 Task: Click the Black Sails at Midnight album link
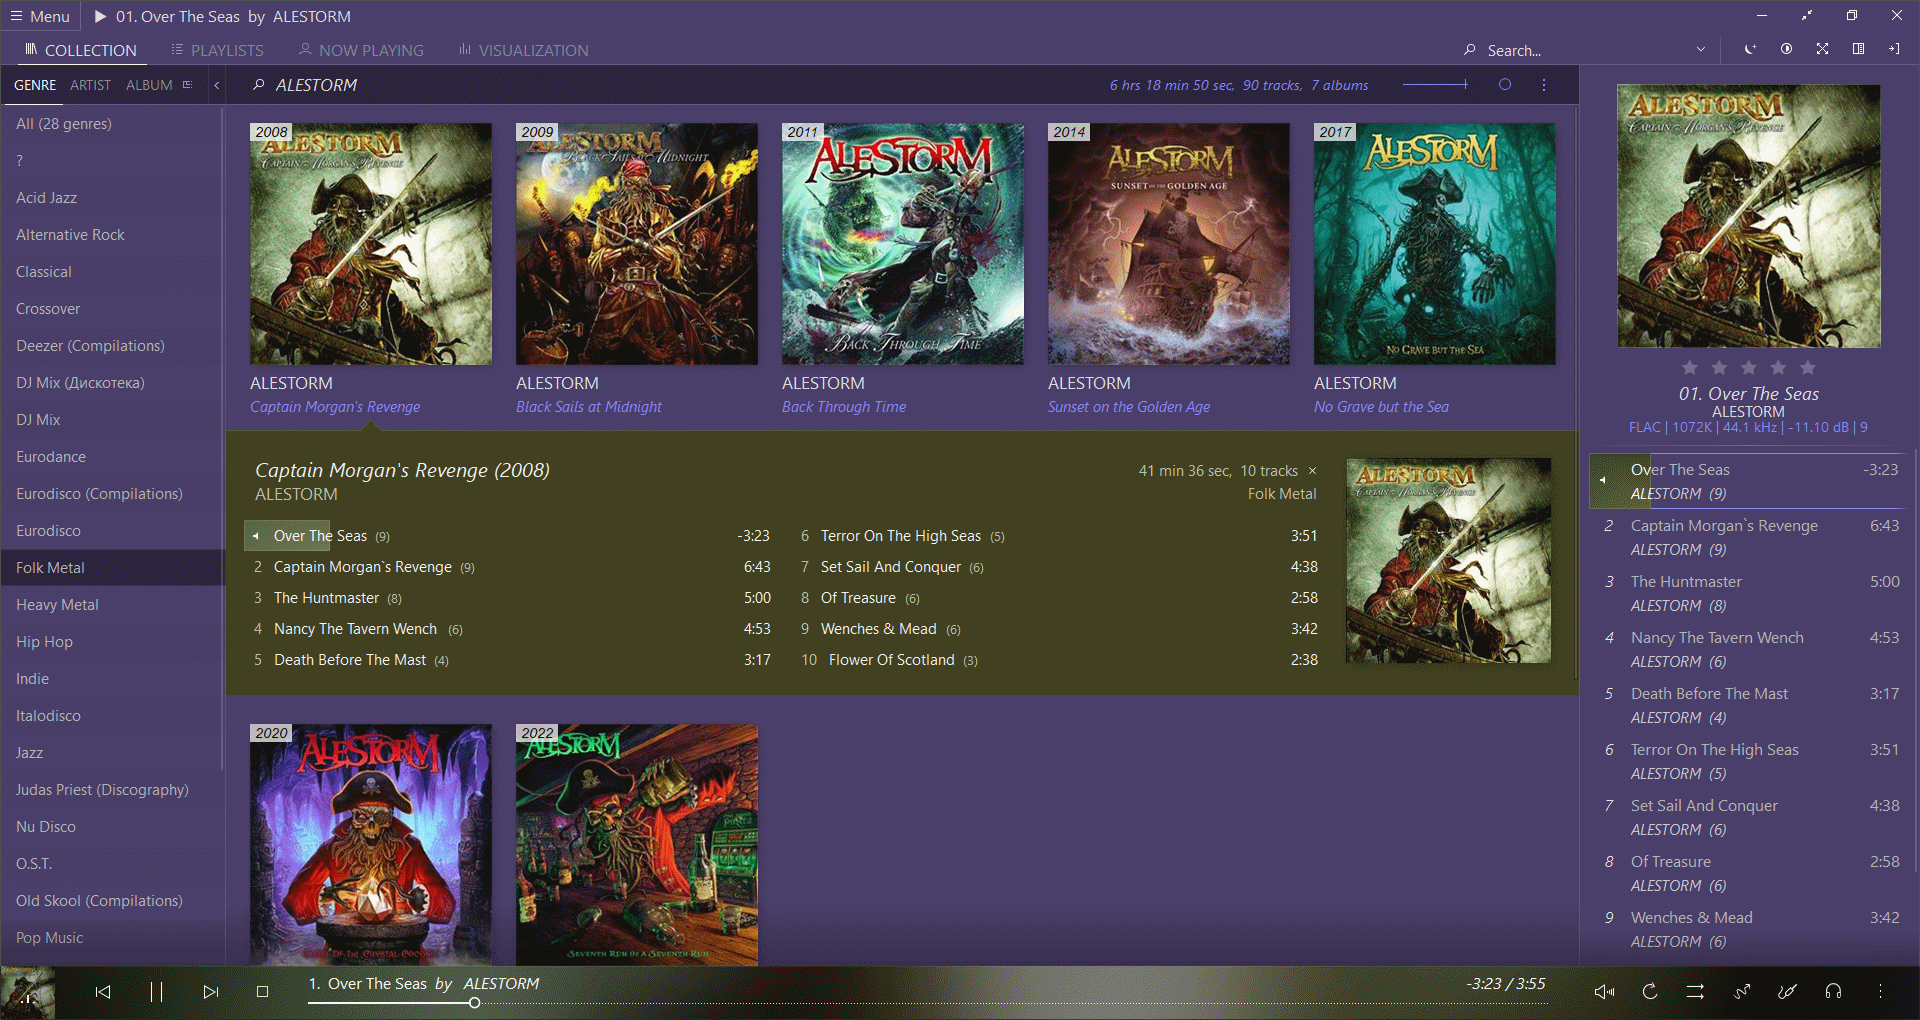588,407
